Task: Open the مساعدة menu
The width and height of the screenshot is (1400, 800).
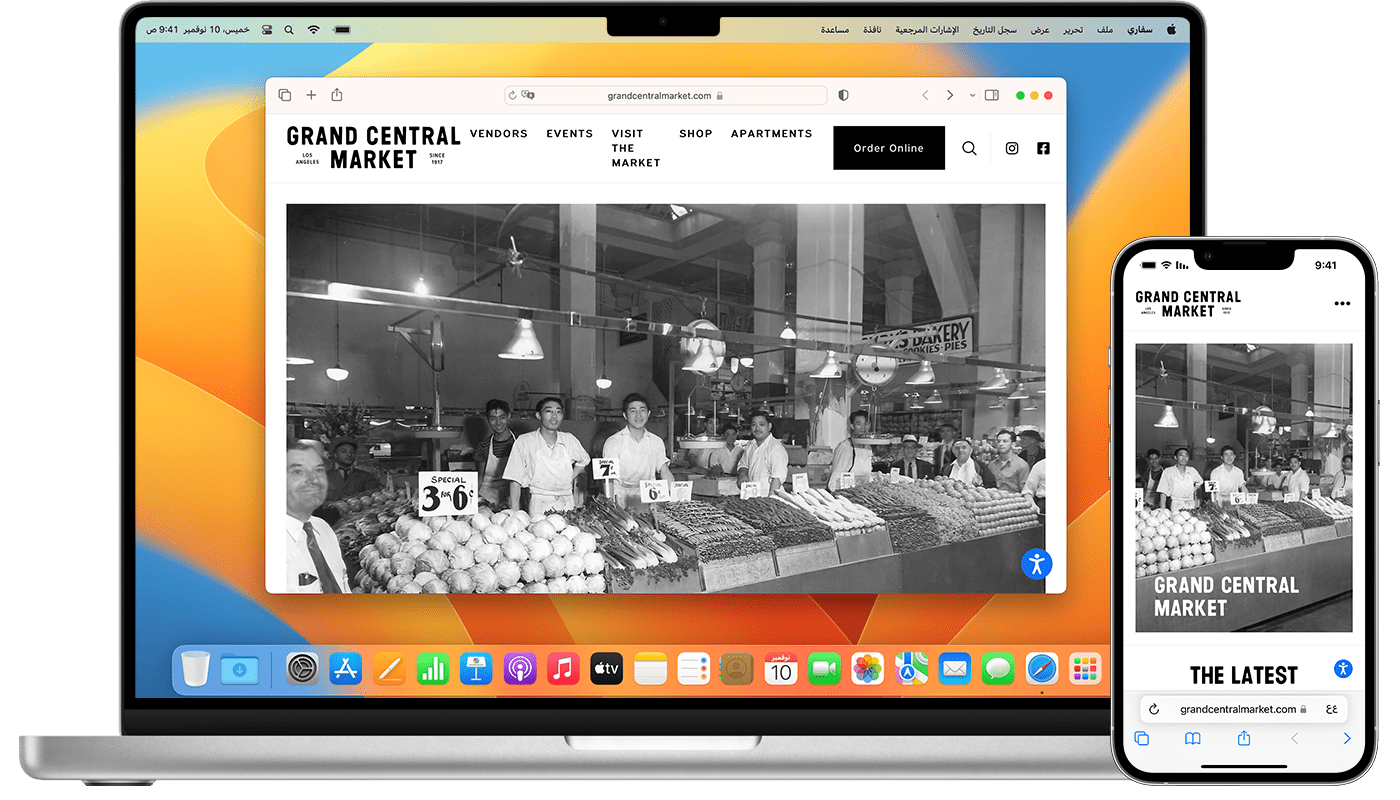Action: tap(835, 30)
